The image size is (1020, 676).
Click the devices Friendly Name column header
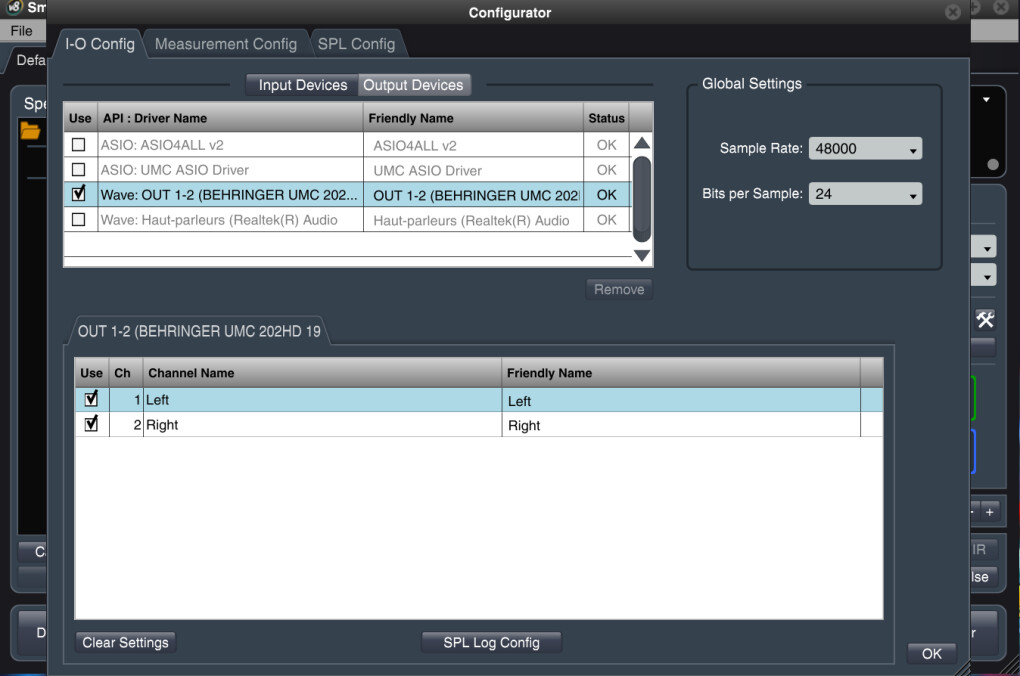(x=473, y=118)
